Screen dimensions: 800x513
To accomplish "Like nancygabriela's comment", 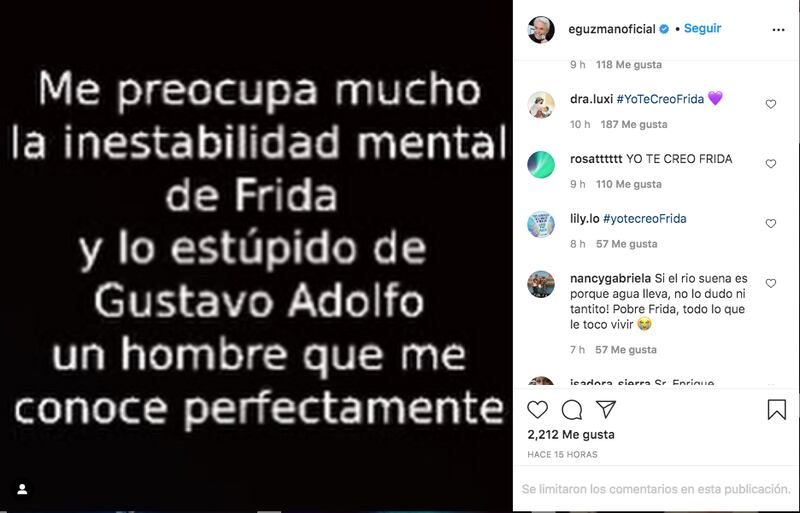I will coord(770,283).
